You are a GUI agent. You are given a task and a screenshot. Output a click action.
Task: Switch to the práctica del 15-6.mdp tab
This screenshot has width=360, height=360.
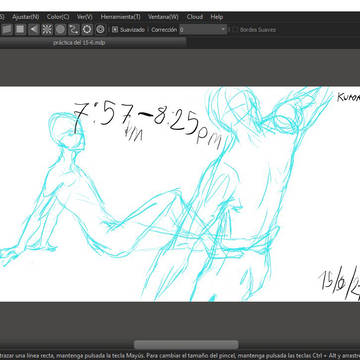pyautogui.click(x=79, y=43)
